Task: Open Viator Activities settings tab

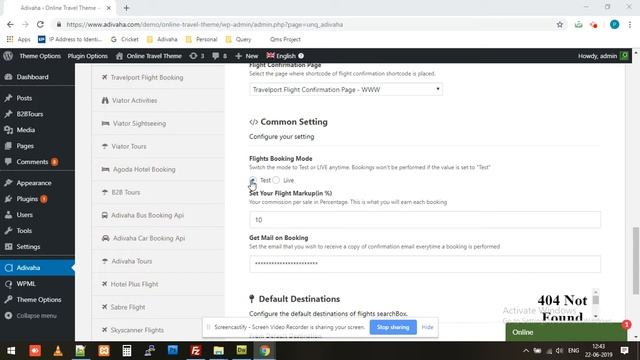Action: pos(158,100)
